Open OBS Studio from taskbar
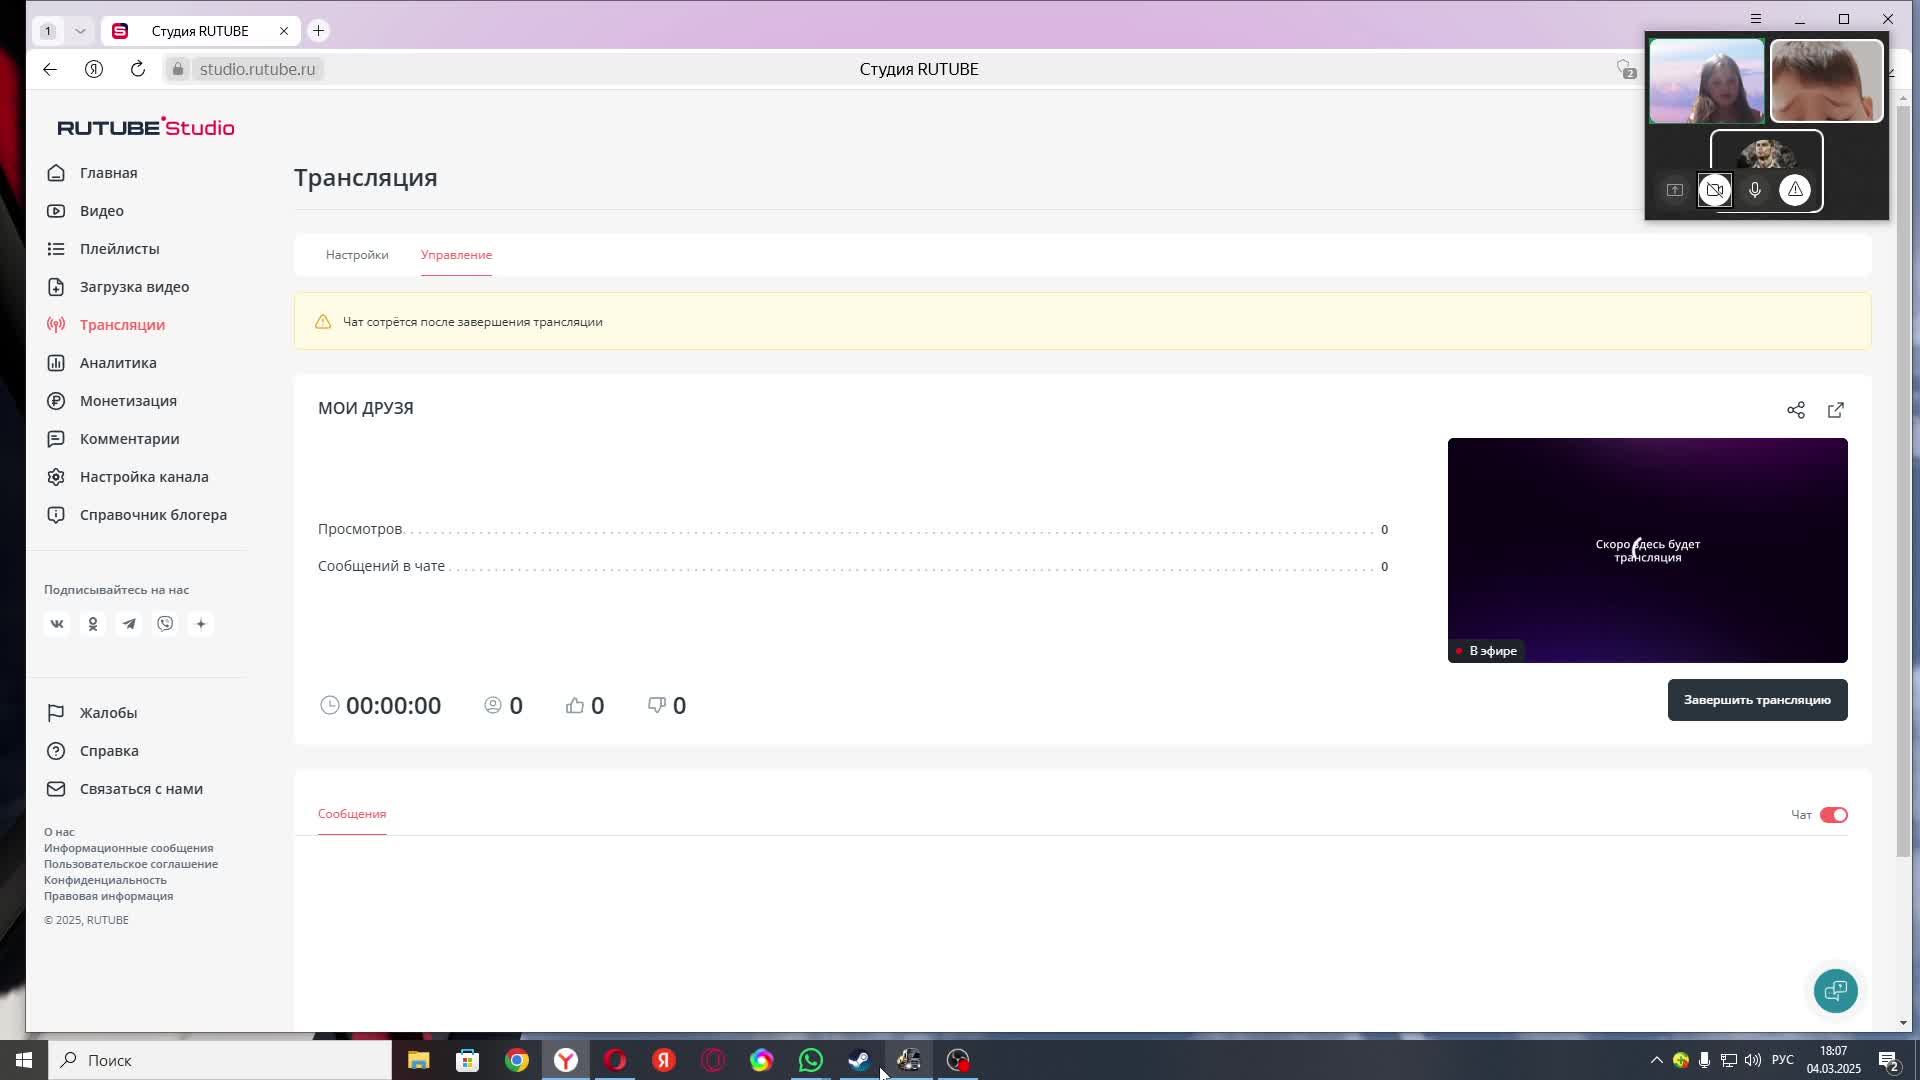Screen dimensions: 1920x1080 point(958,1060)
